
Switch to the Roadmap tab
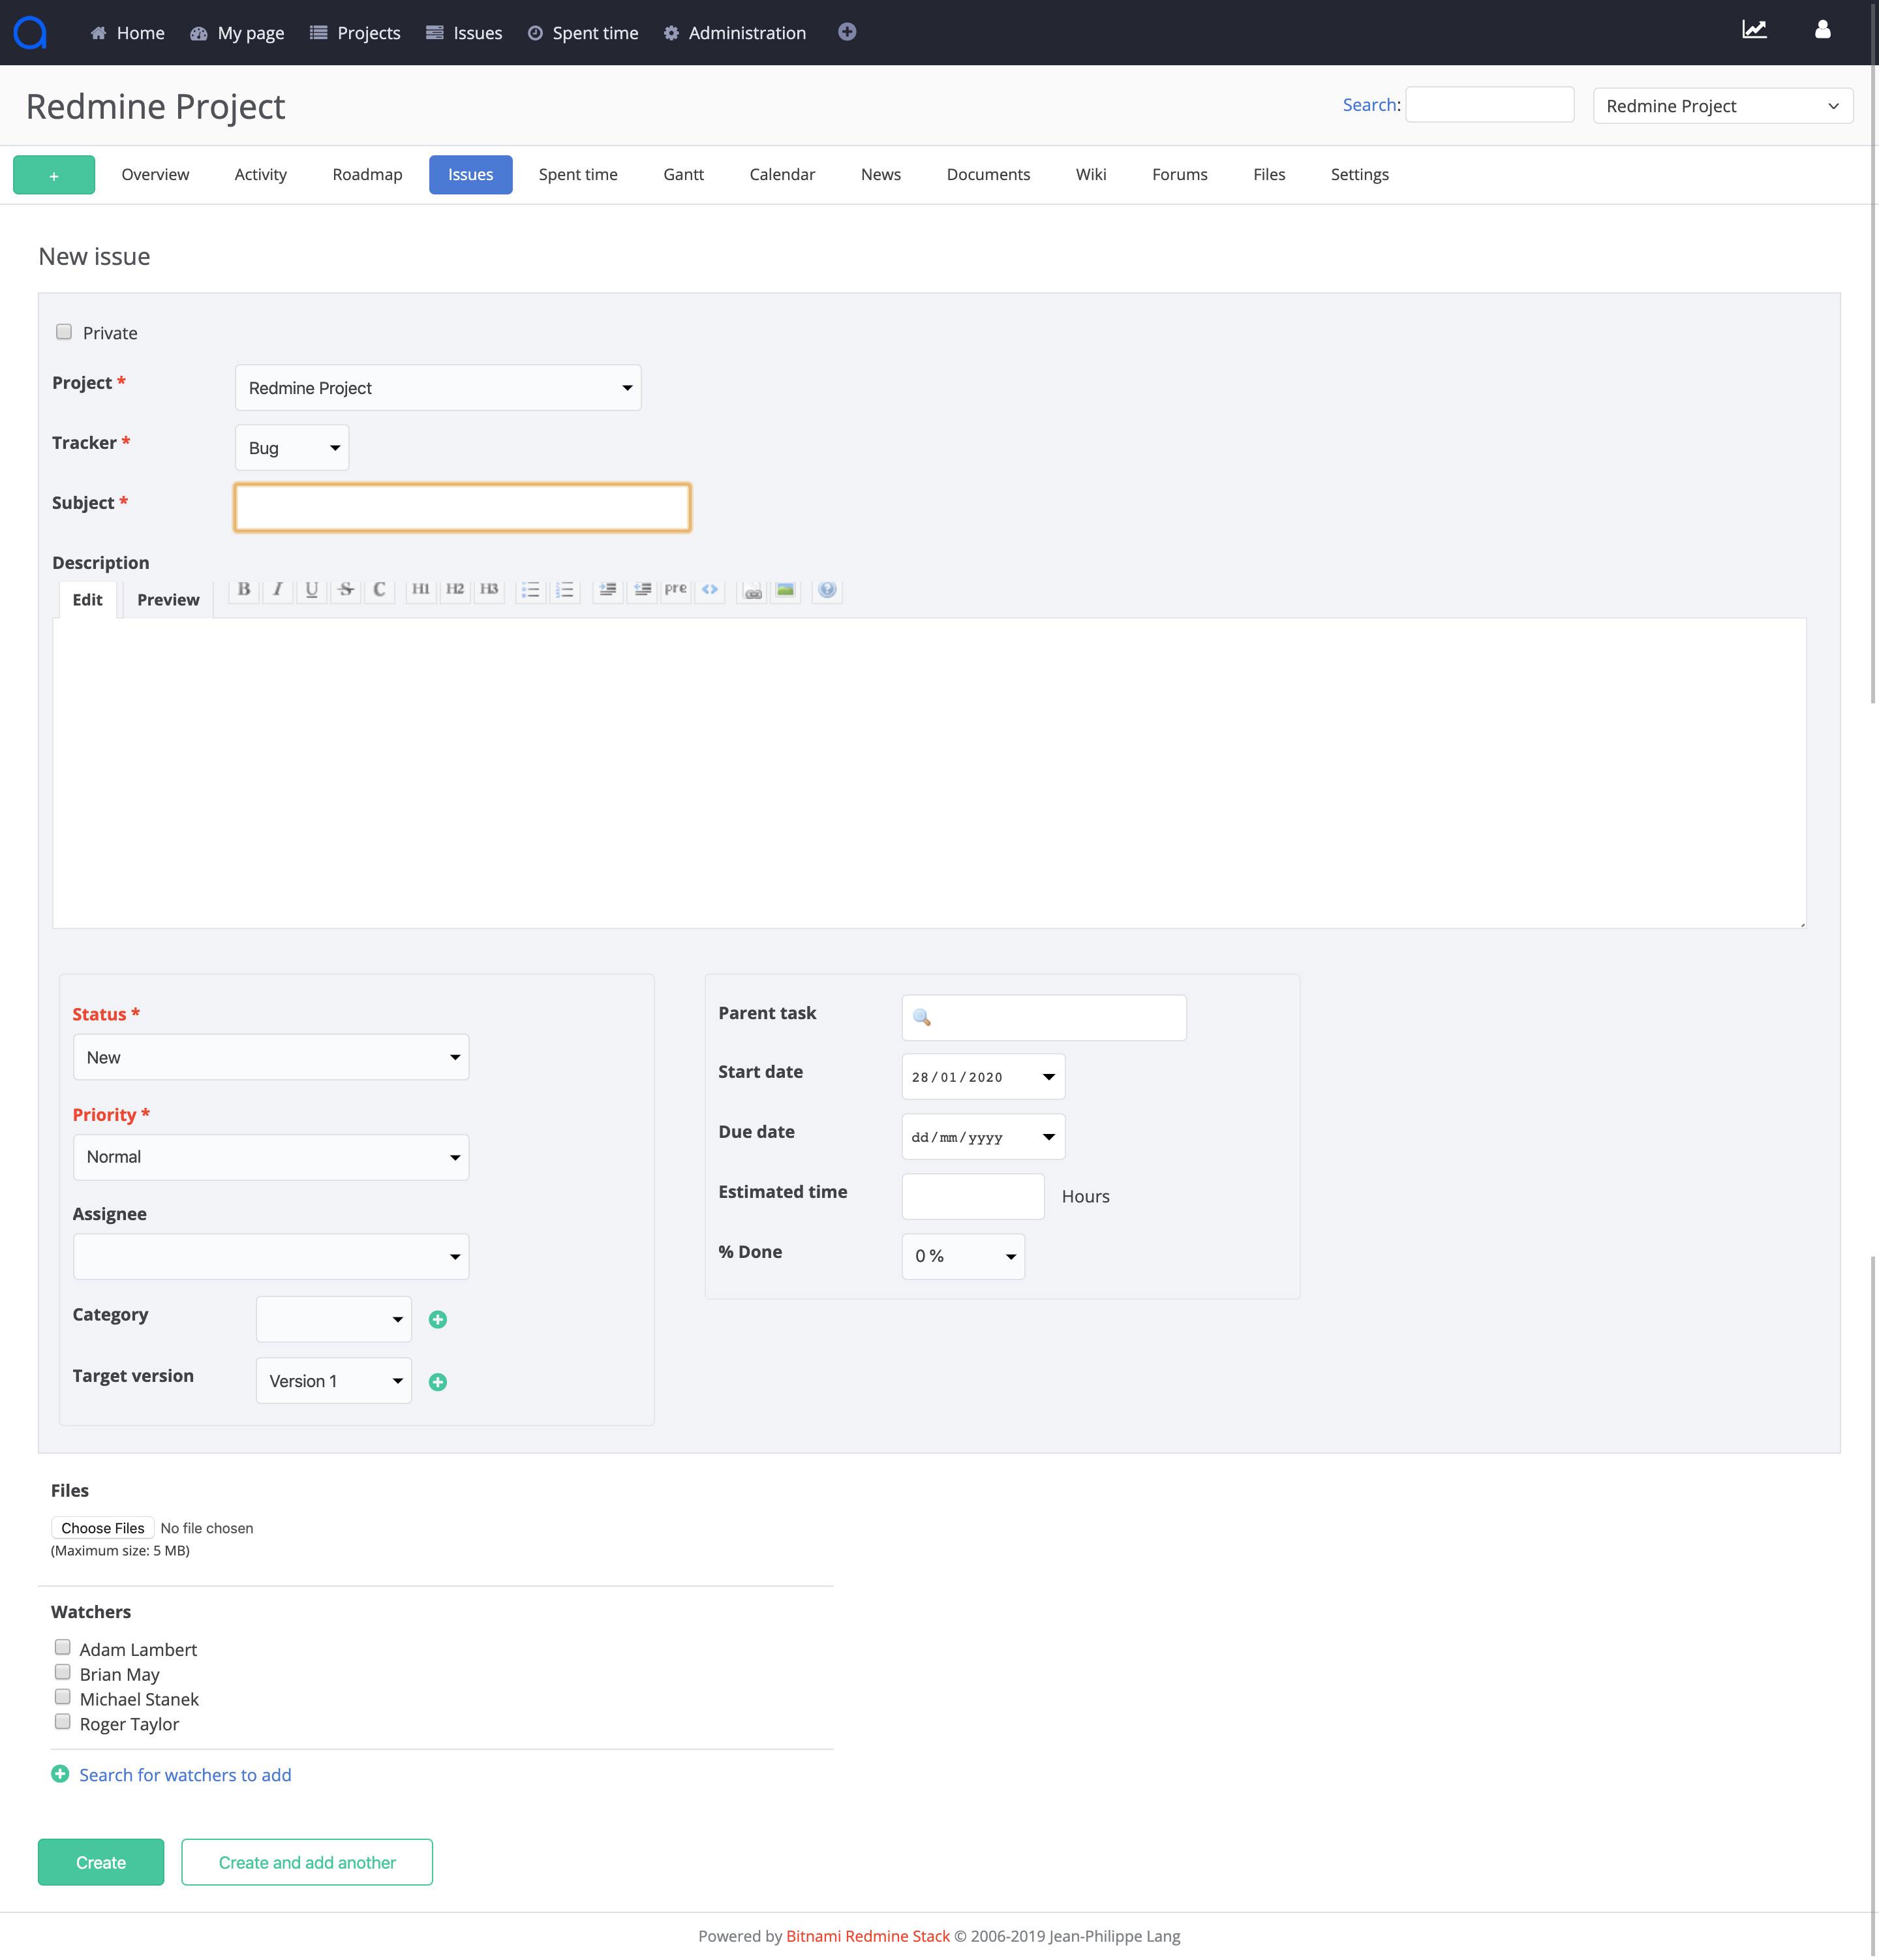[367, 174]
